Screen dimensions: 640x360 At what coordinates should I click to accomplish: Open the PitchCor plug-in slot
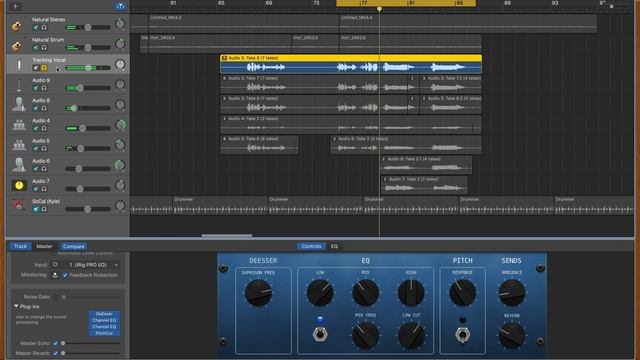104,333
